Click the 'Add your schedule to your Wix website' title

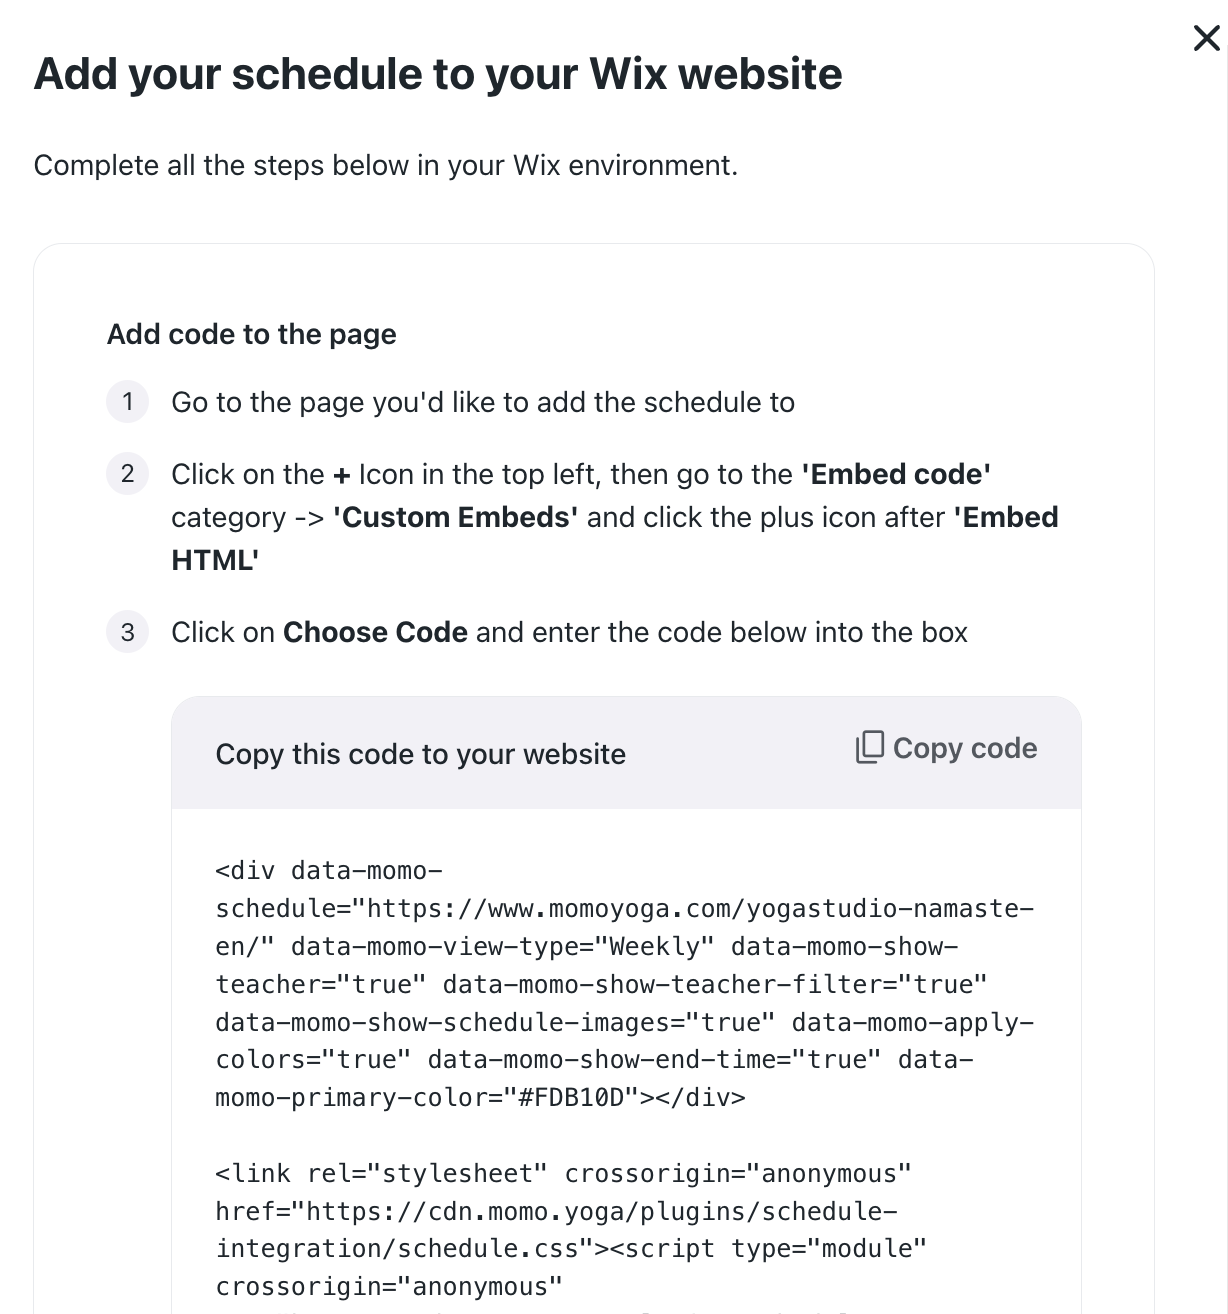[x=438, y=74]
